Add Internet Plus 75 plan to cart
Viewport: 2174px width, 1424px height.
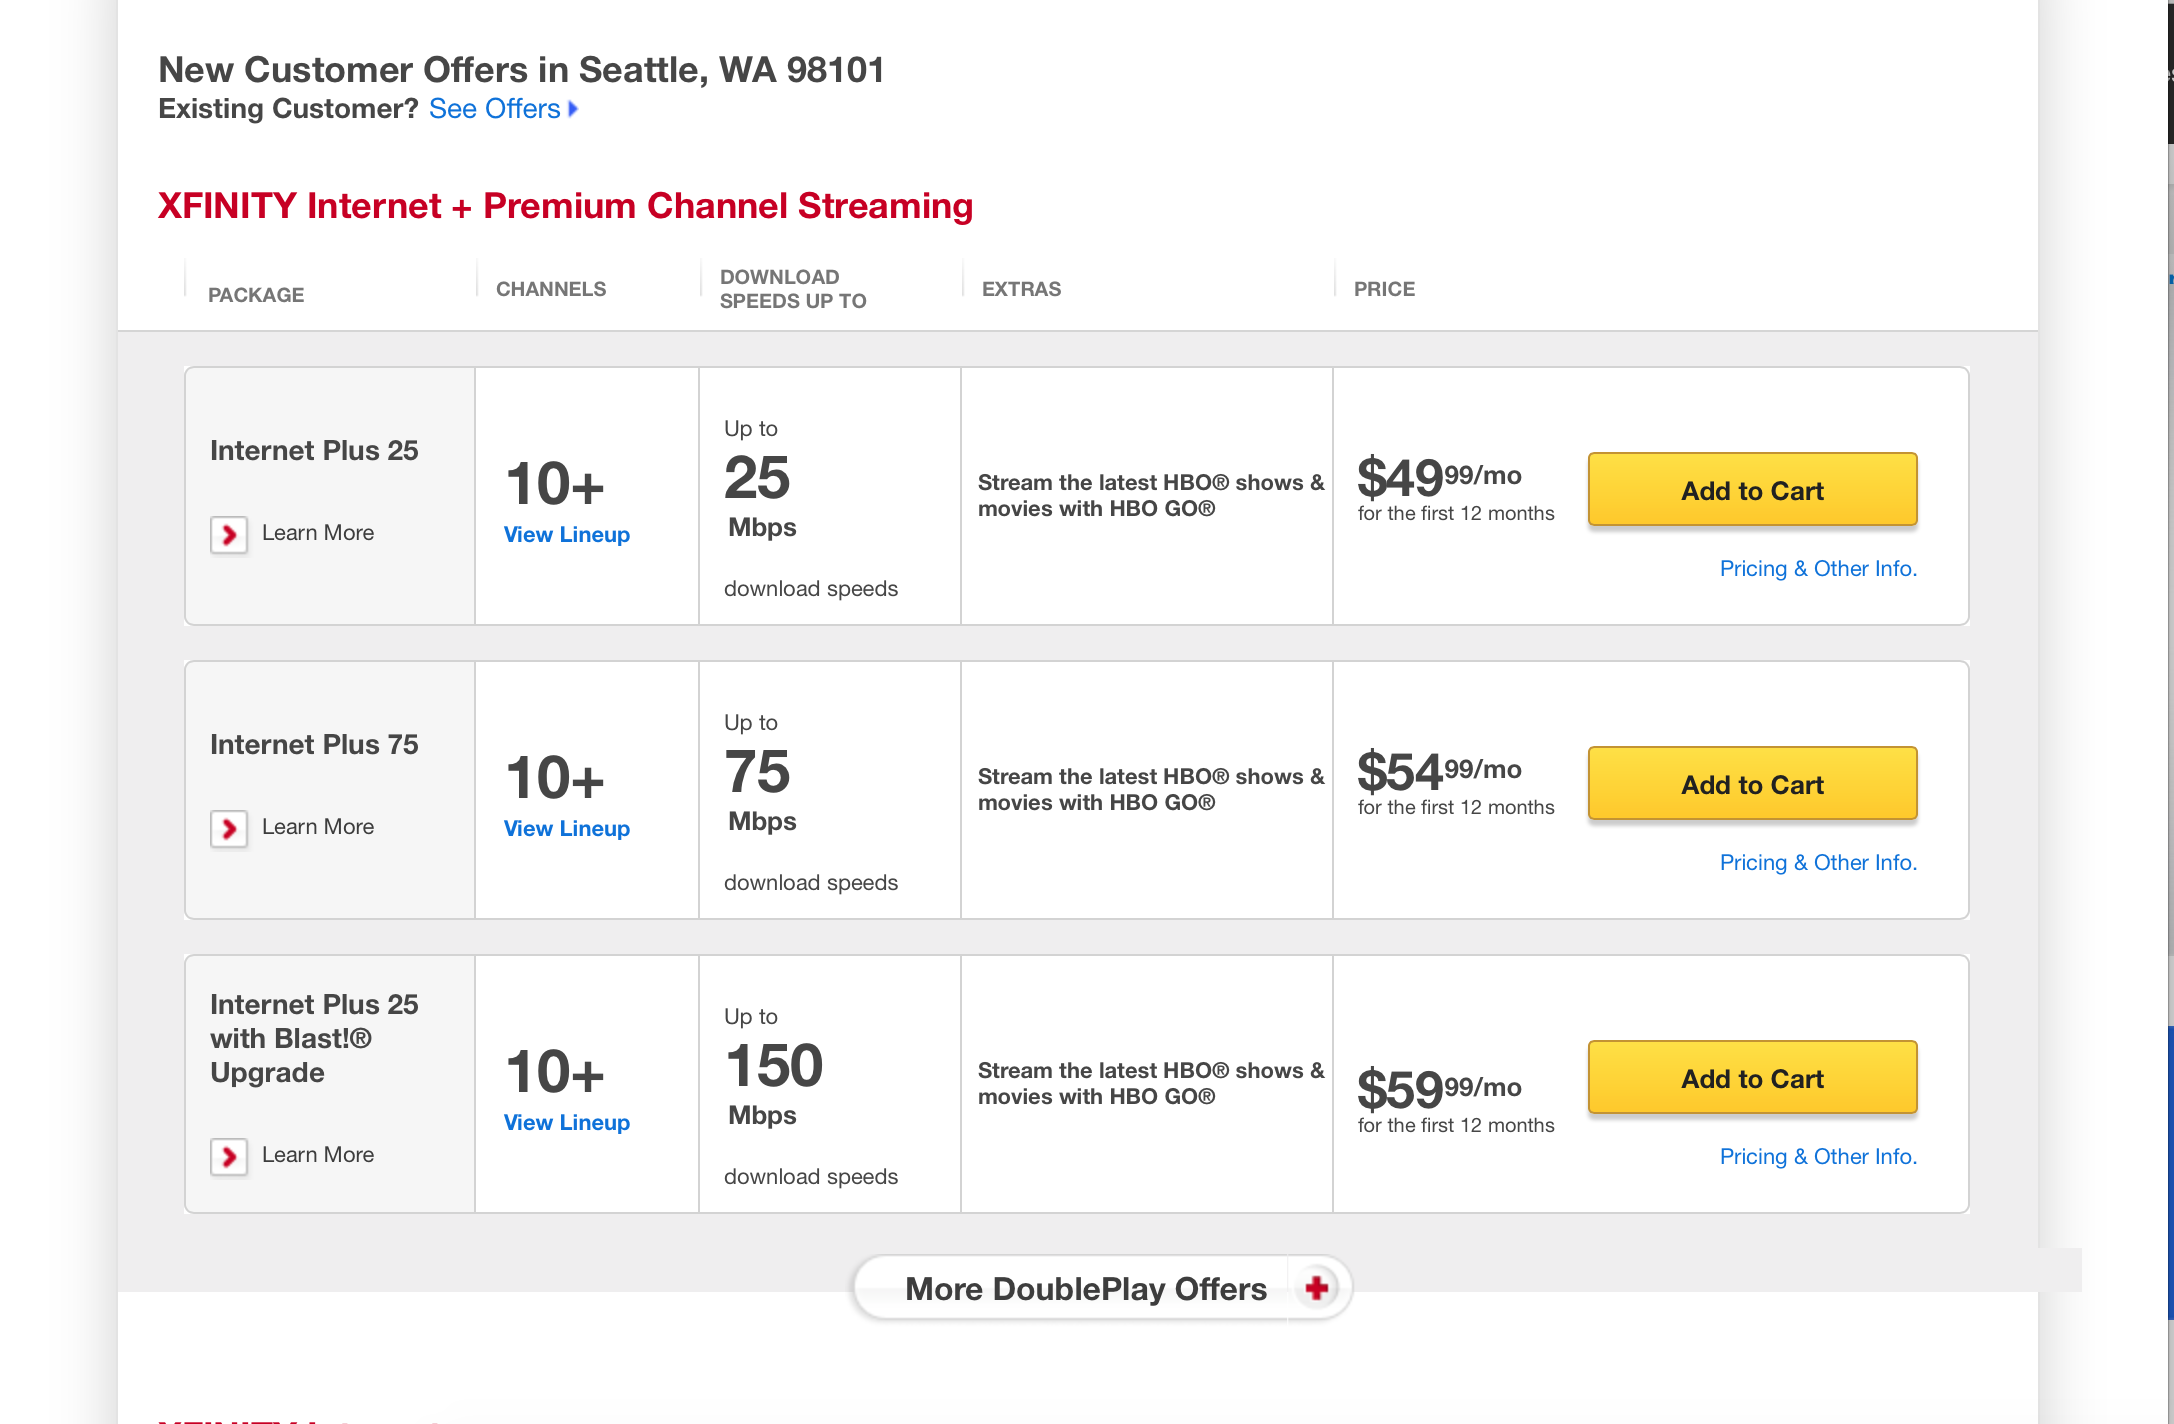point(1752,784)
